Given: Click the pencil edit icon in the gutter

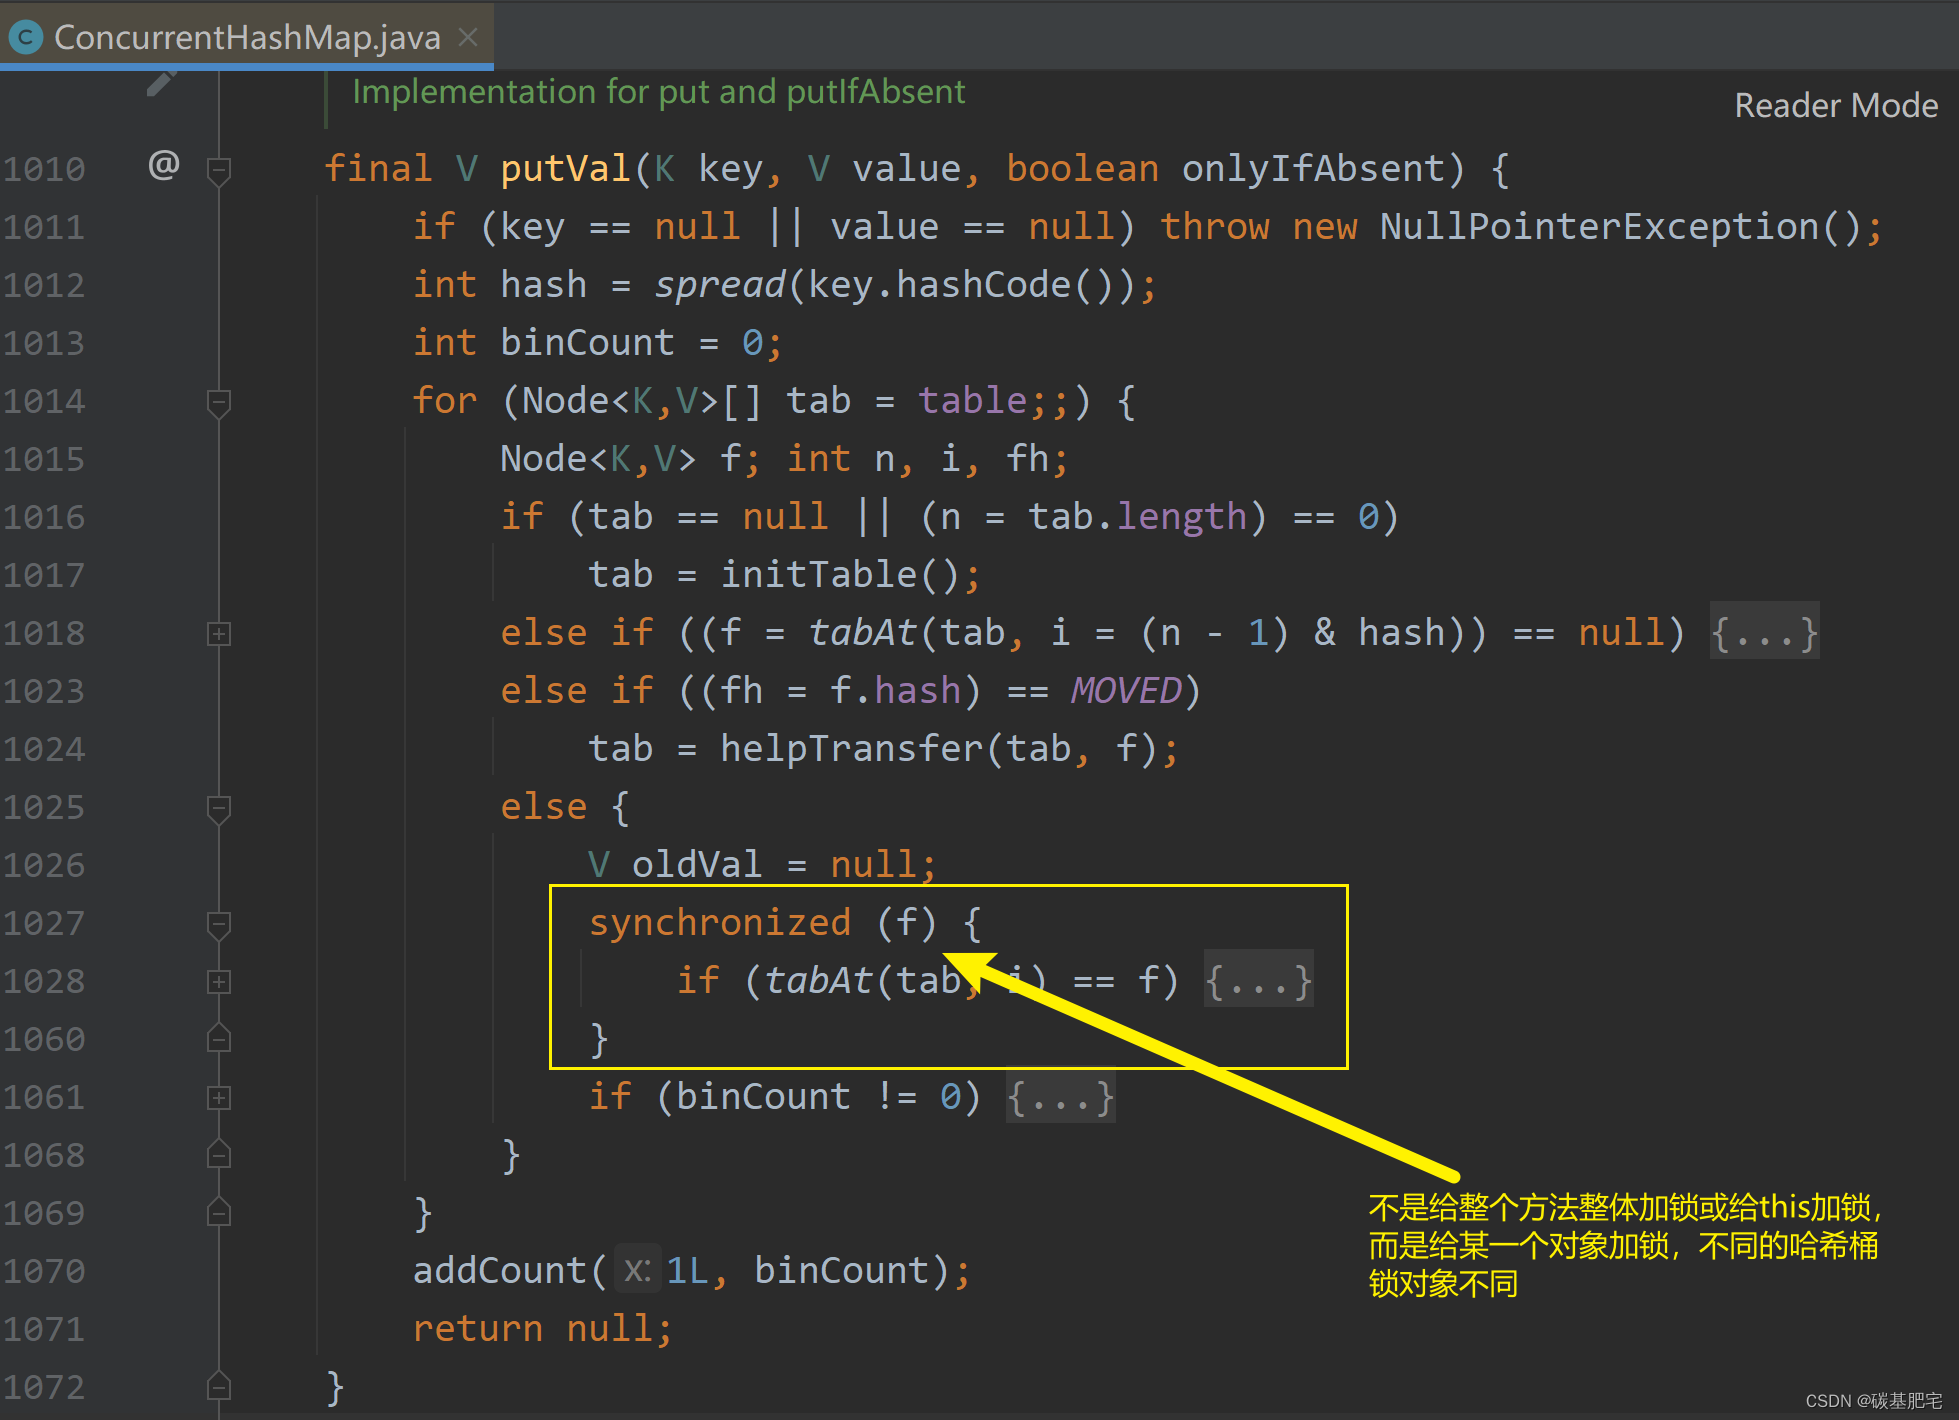Looking at the screenshot, I should [x=161, y=84].
